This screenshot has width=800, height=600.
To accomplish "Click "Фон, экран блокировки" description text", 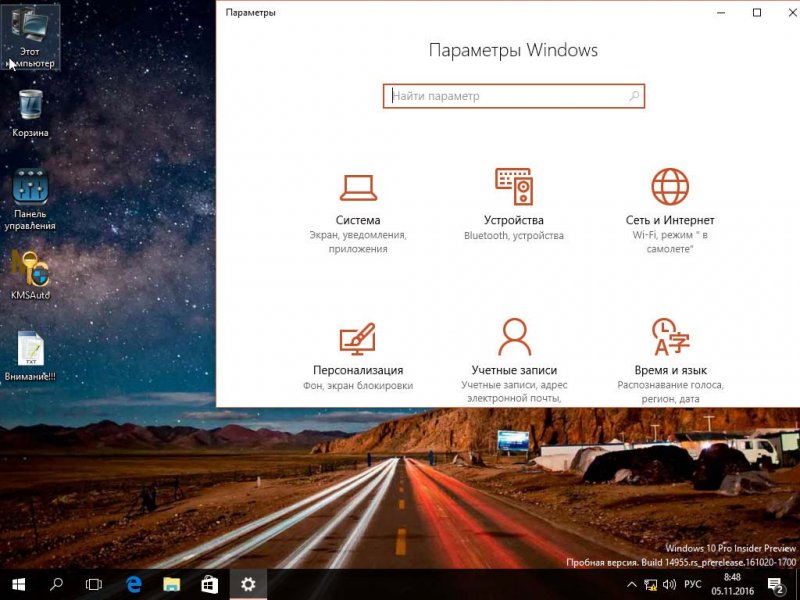I will tap(358, 386).
